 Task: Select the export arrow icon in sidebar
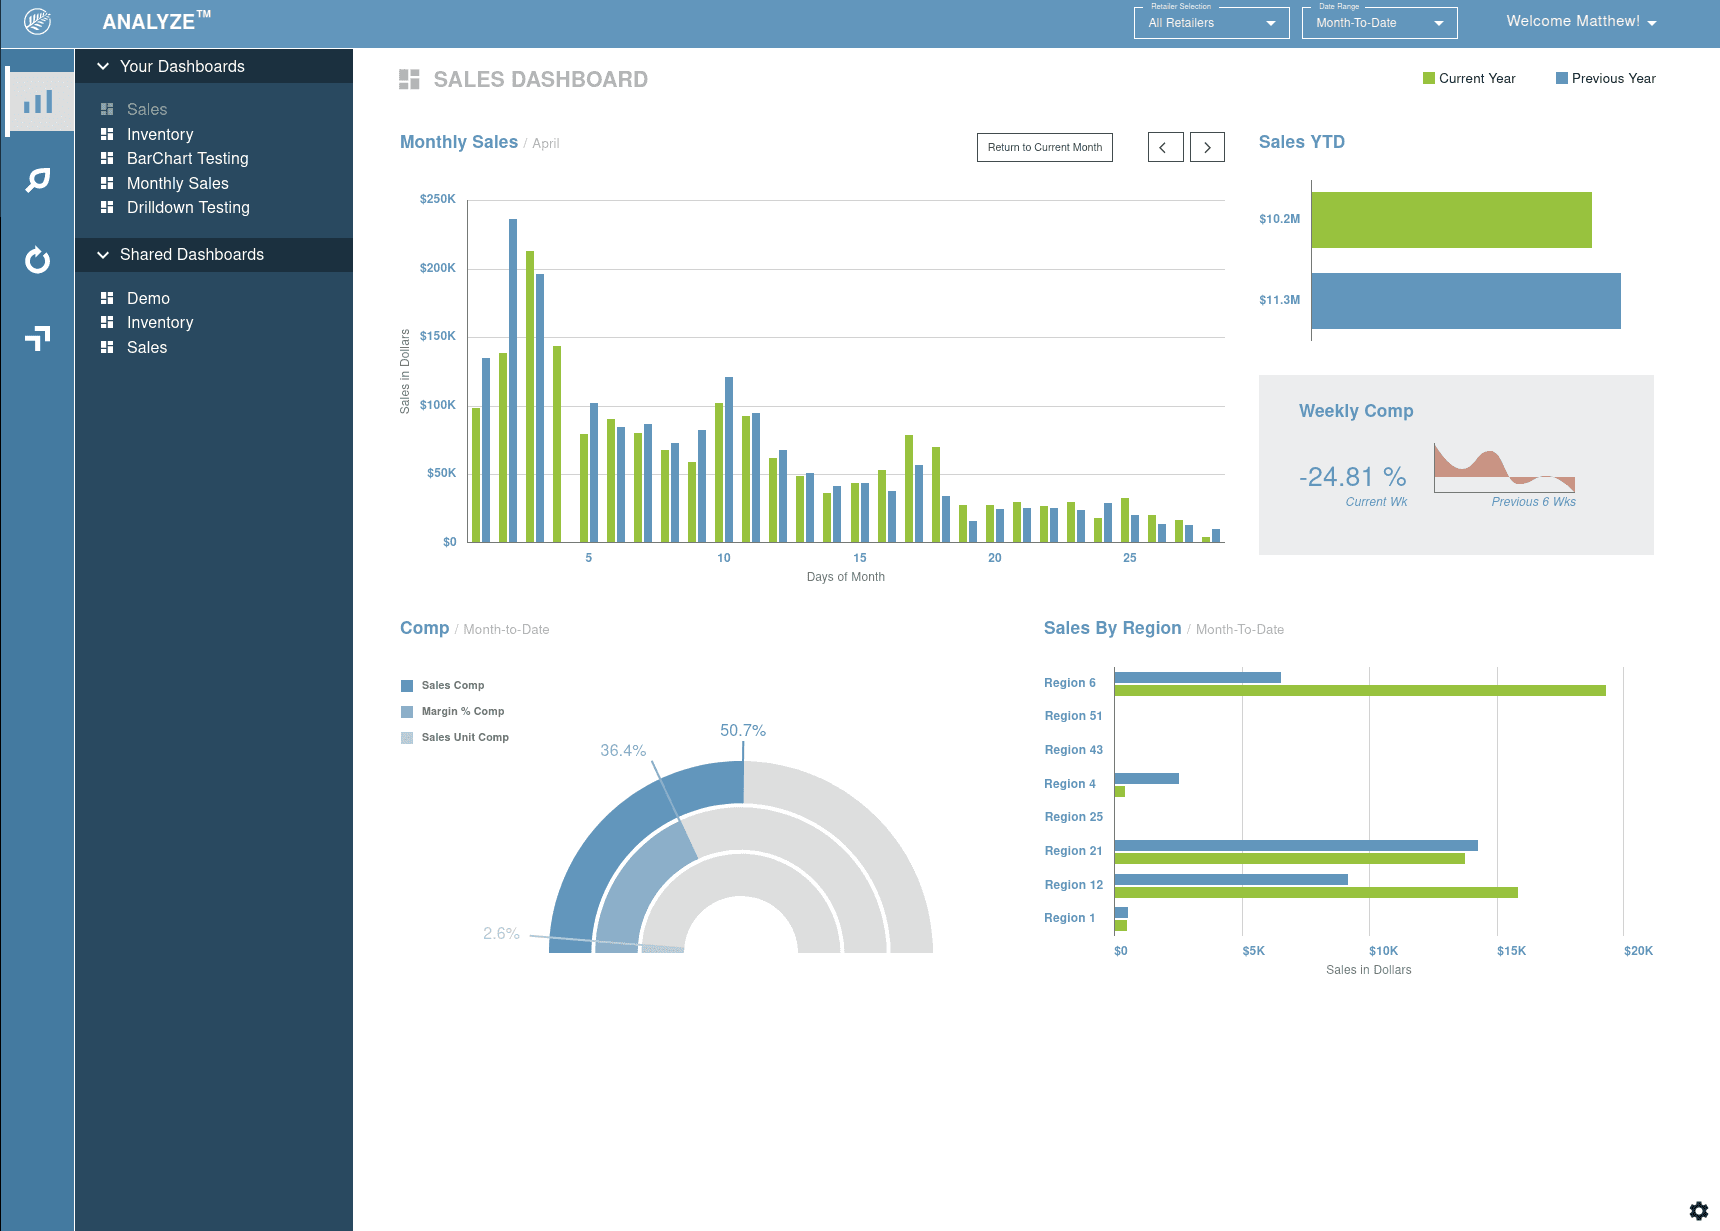(x=38, y=338)
